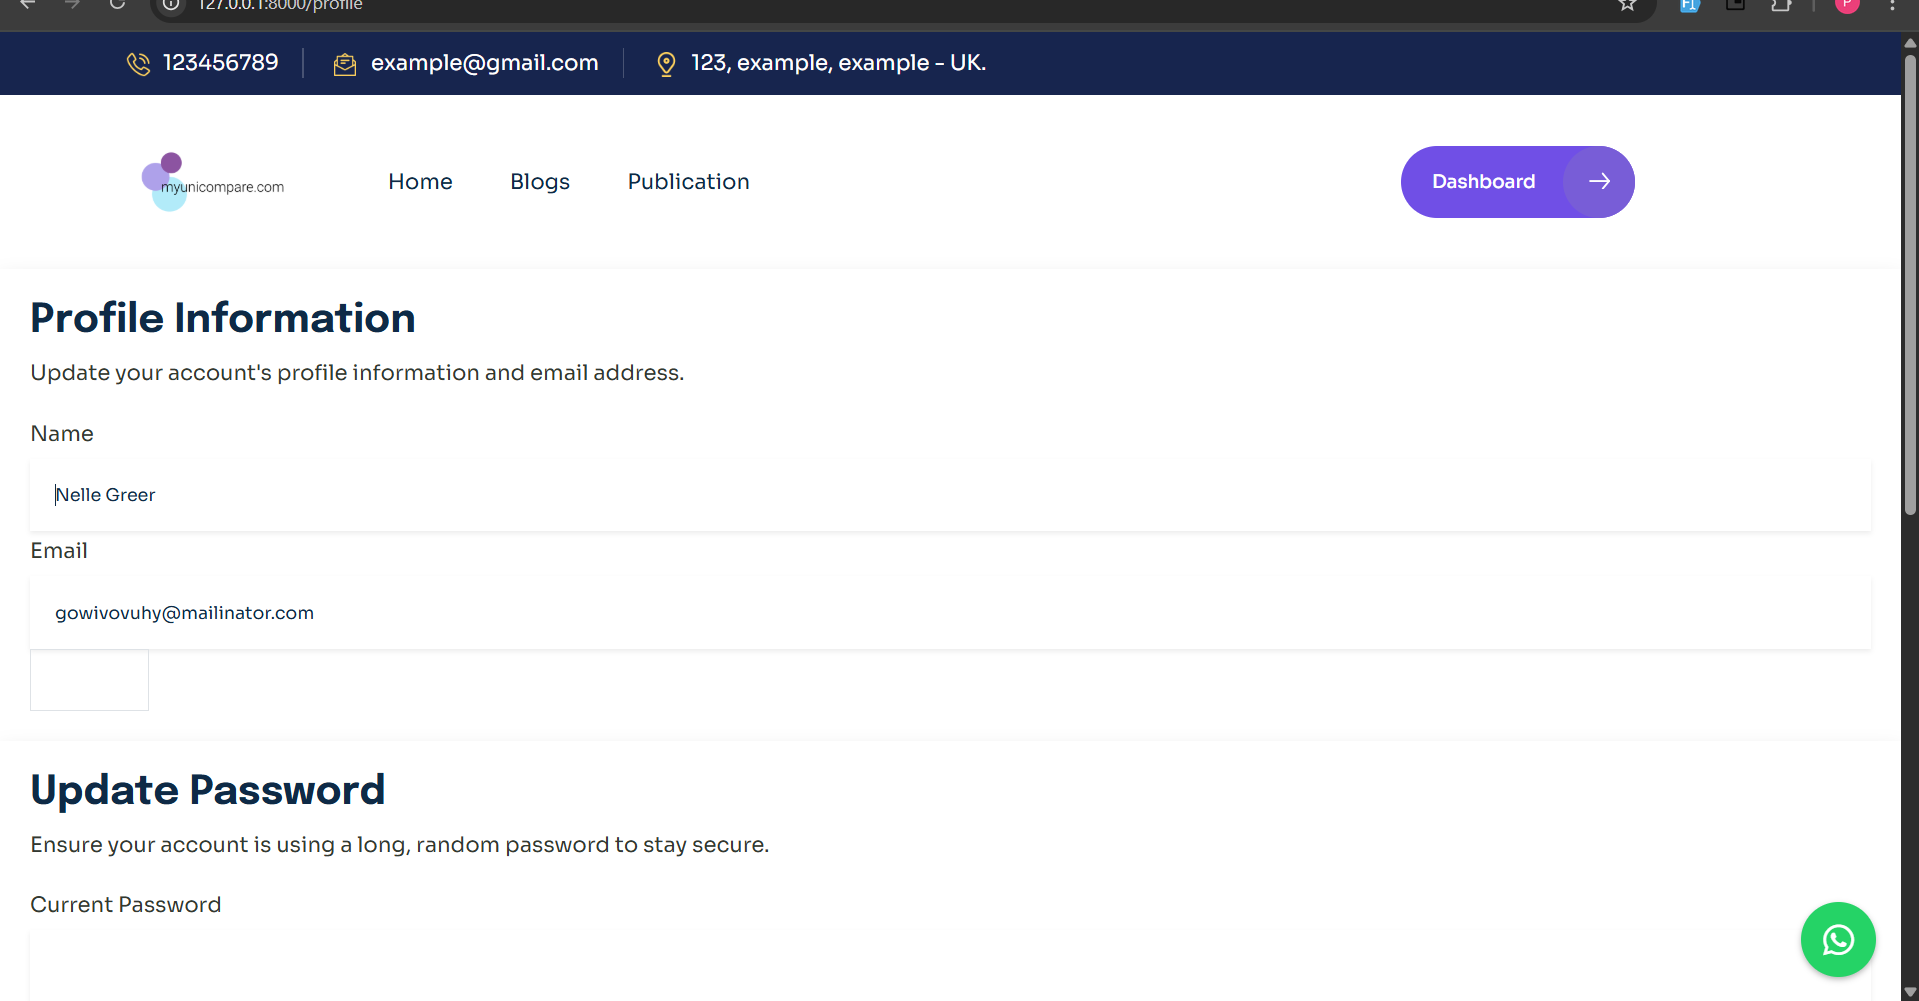This screenshot has width=1919, height=1001.
Task: Click the arrow on Dashboard button
Action: [x=1599, y=181]
